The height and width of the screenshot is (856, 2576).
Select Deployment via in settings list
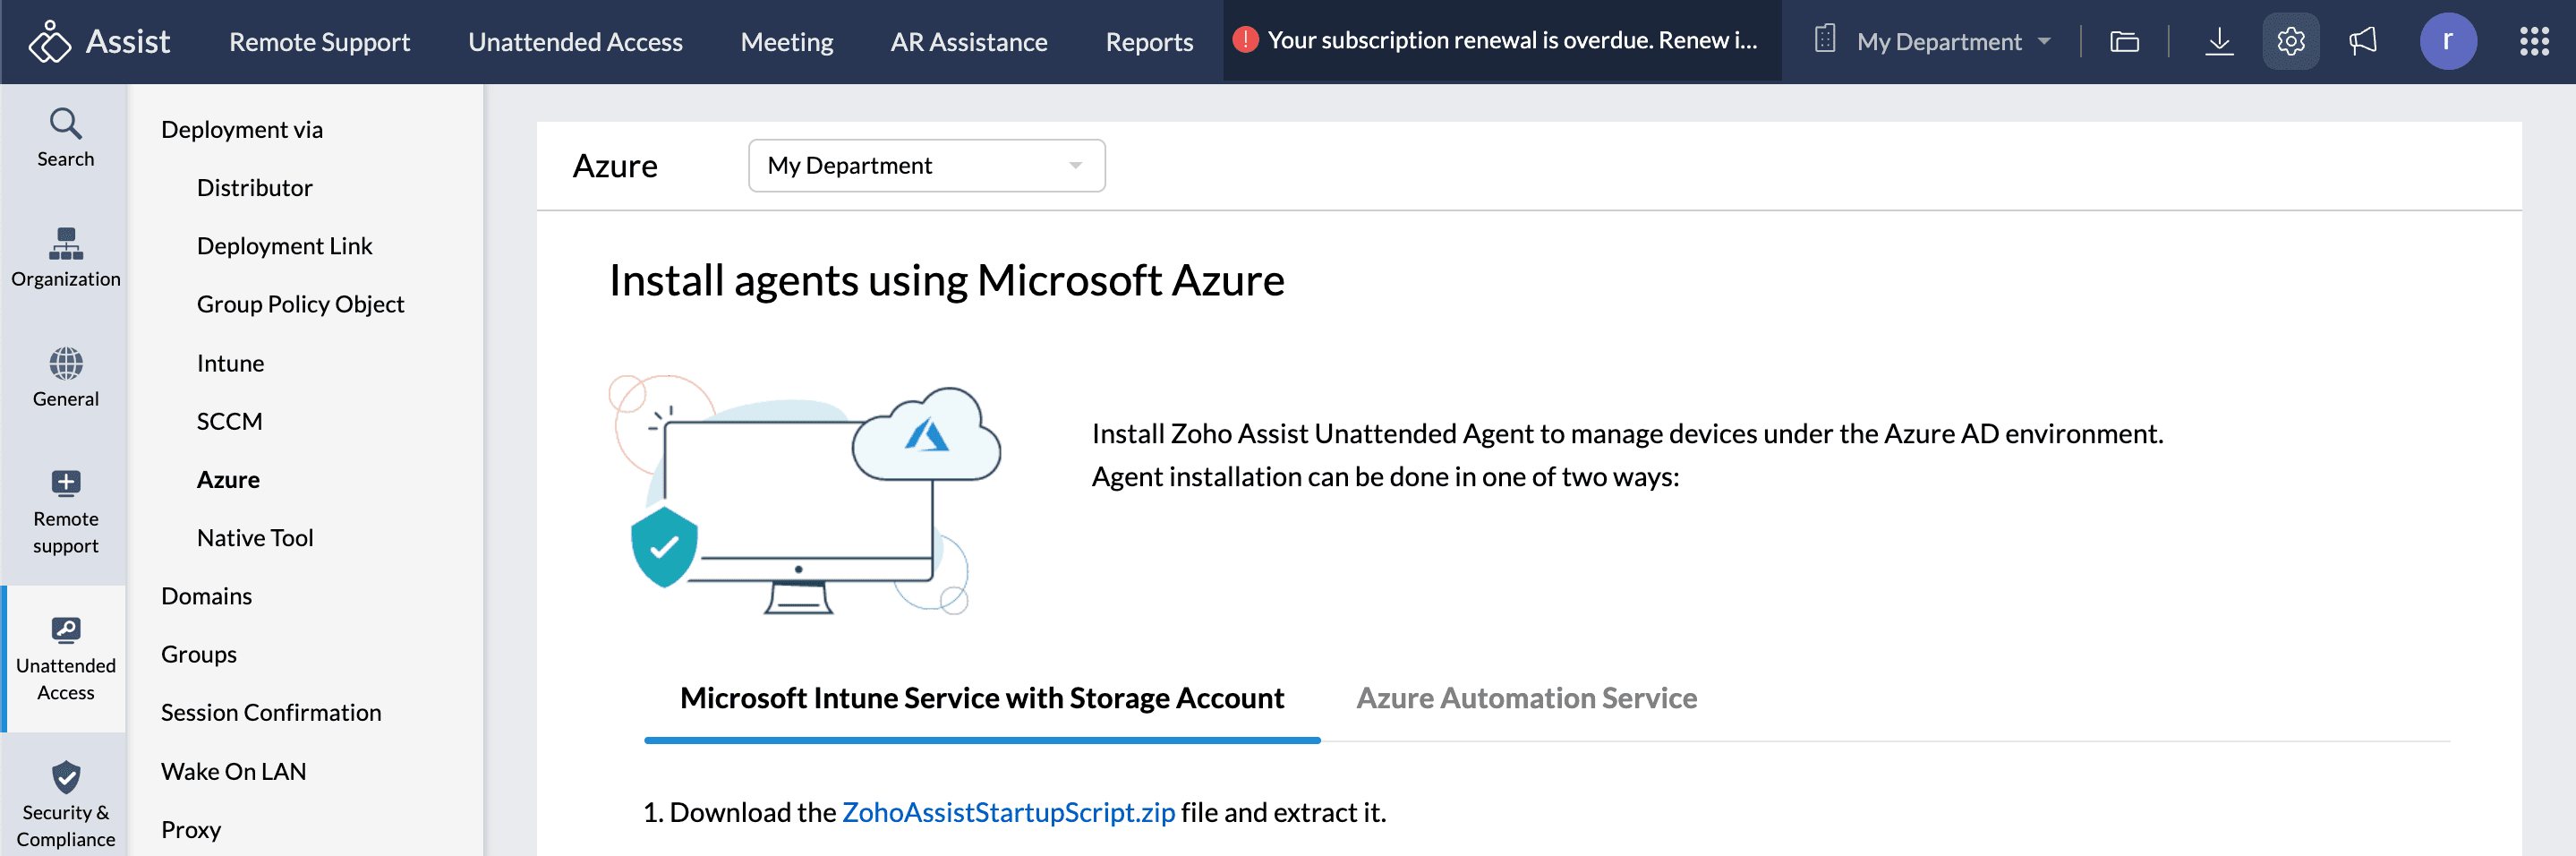tap(242, 129)
